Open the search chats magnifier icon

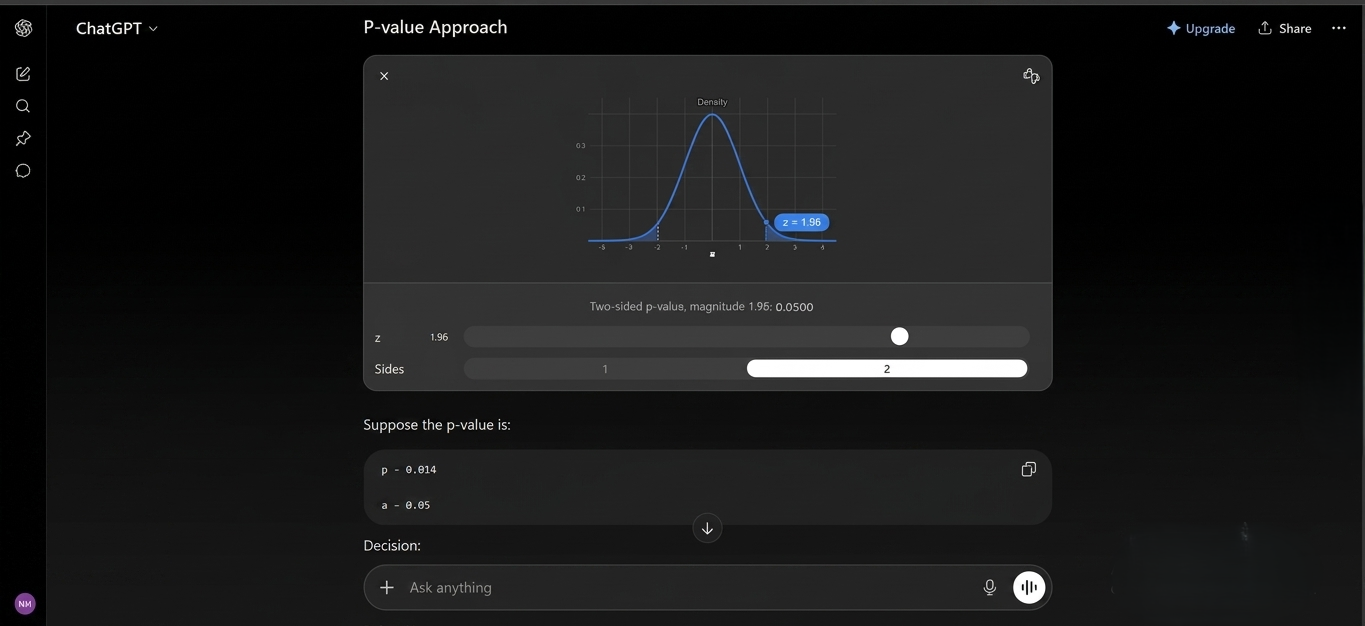23,106
